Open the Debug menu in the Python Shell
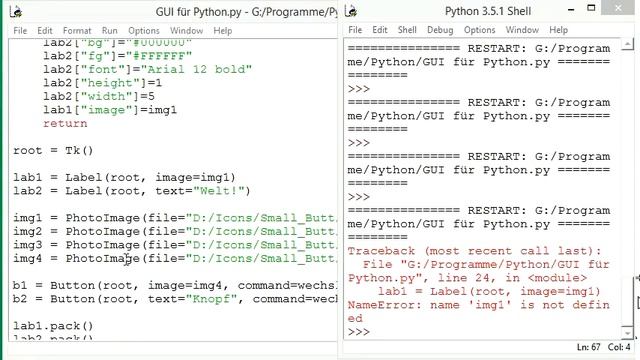Viewport: 640px width, 360px height. (x=440, y=30)
